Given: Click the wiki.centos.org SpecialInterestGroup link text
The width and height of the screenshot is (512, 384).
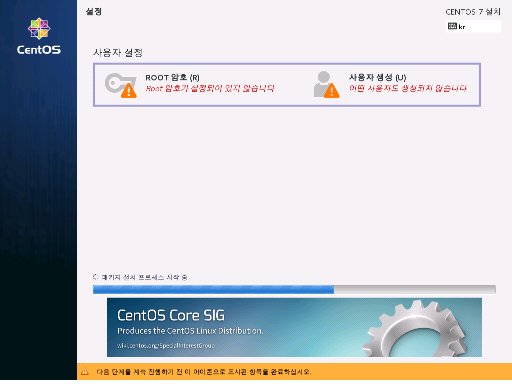Looking at the screenshot, I should 166,345.
